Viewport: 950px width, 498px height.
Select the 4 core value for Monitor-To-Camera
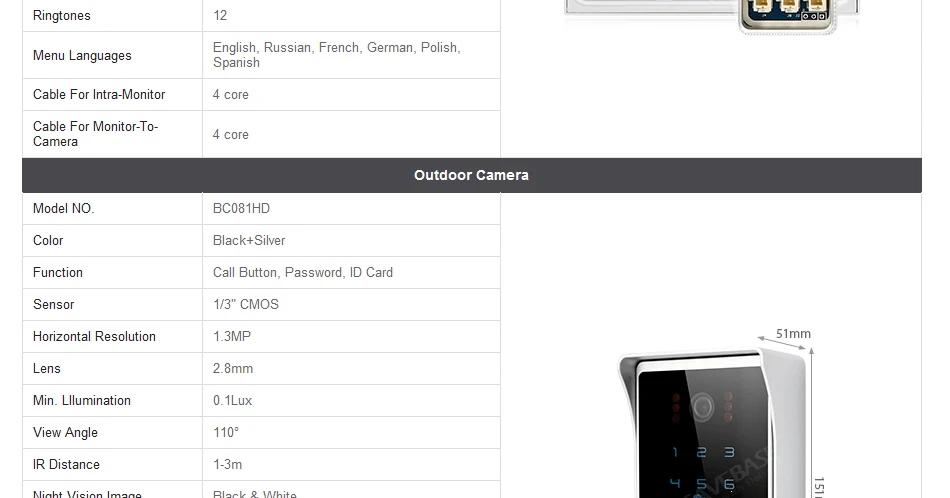(x=230, y=134)
